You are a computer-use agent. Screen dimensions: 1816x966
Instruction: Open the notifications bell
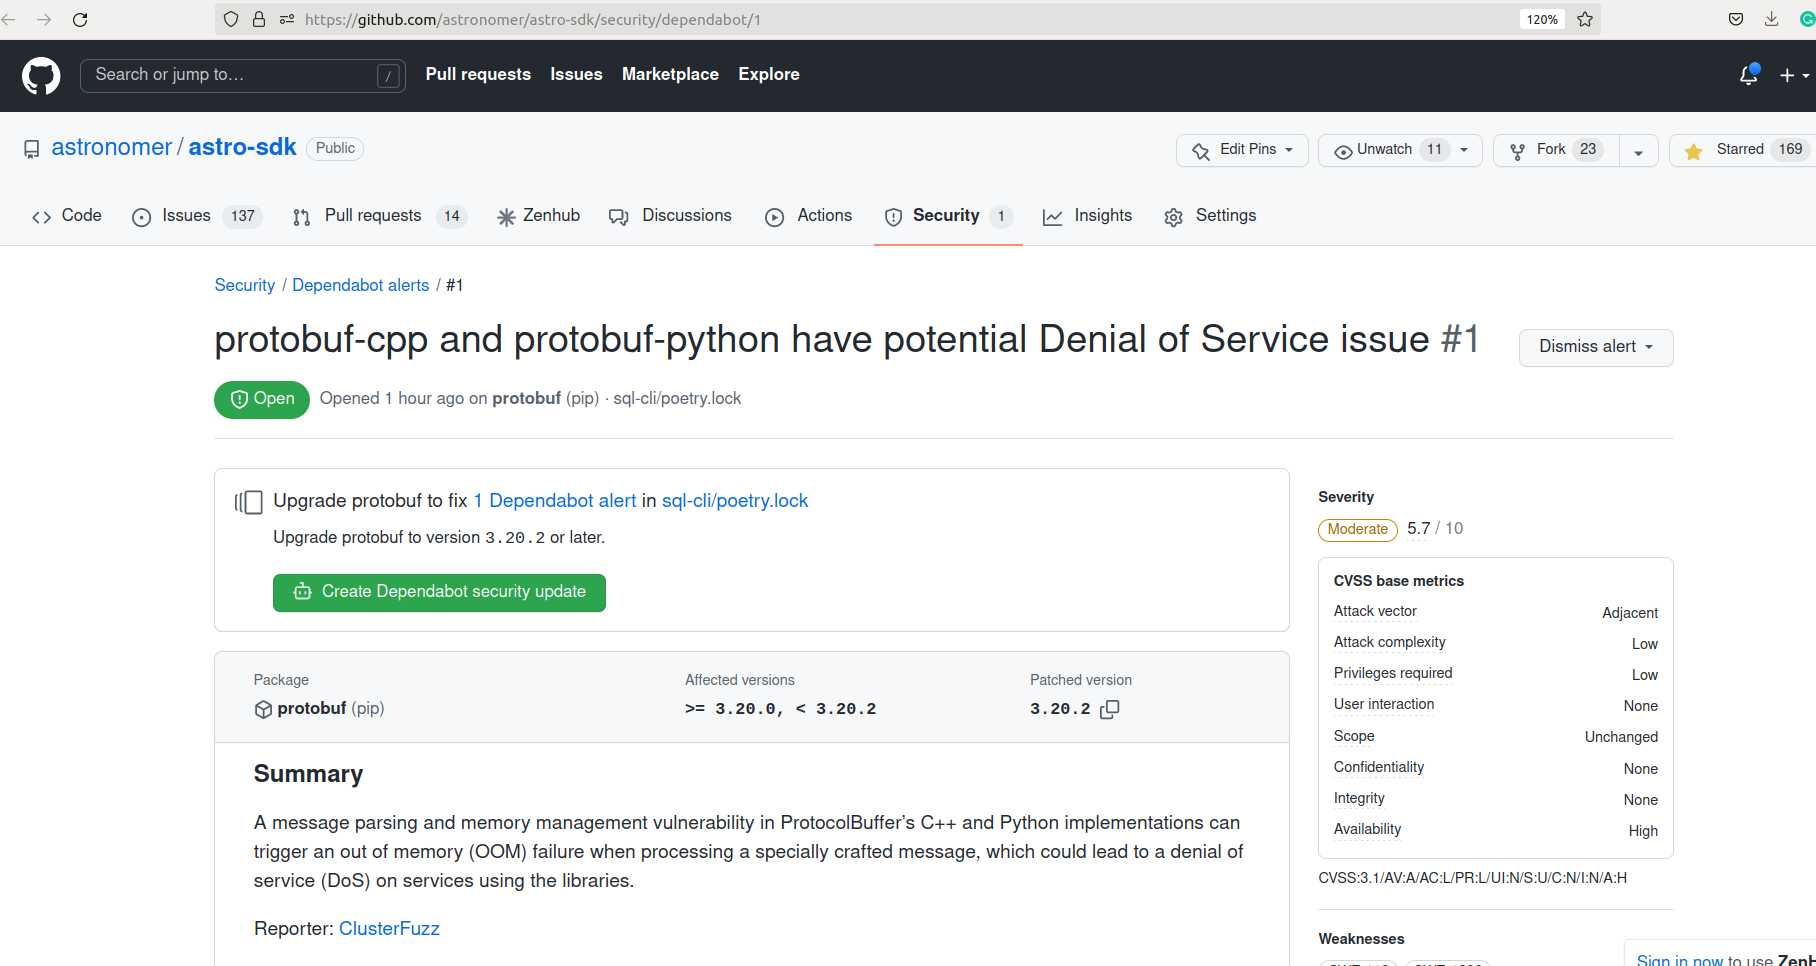(x=1749, y=75)
